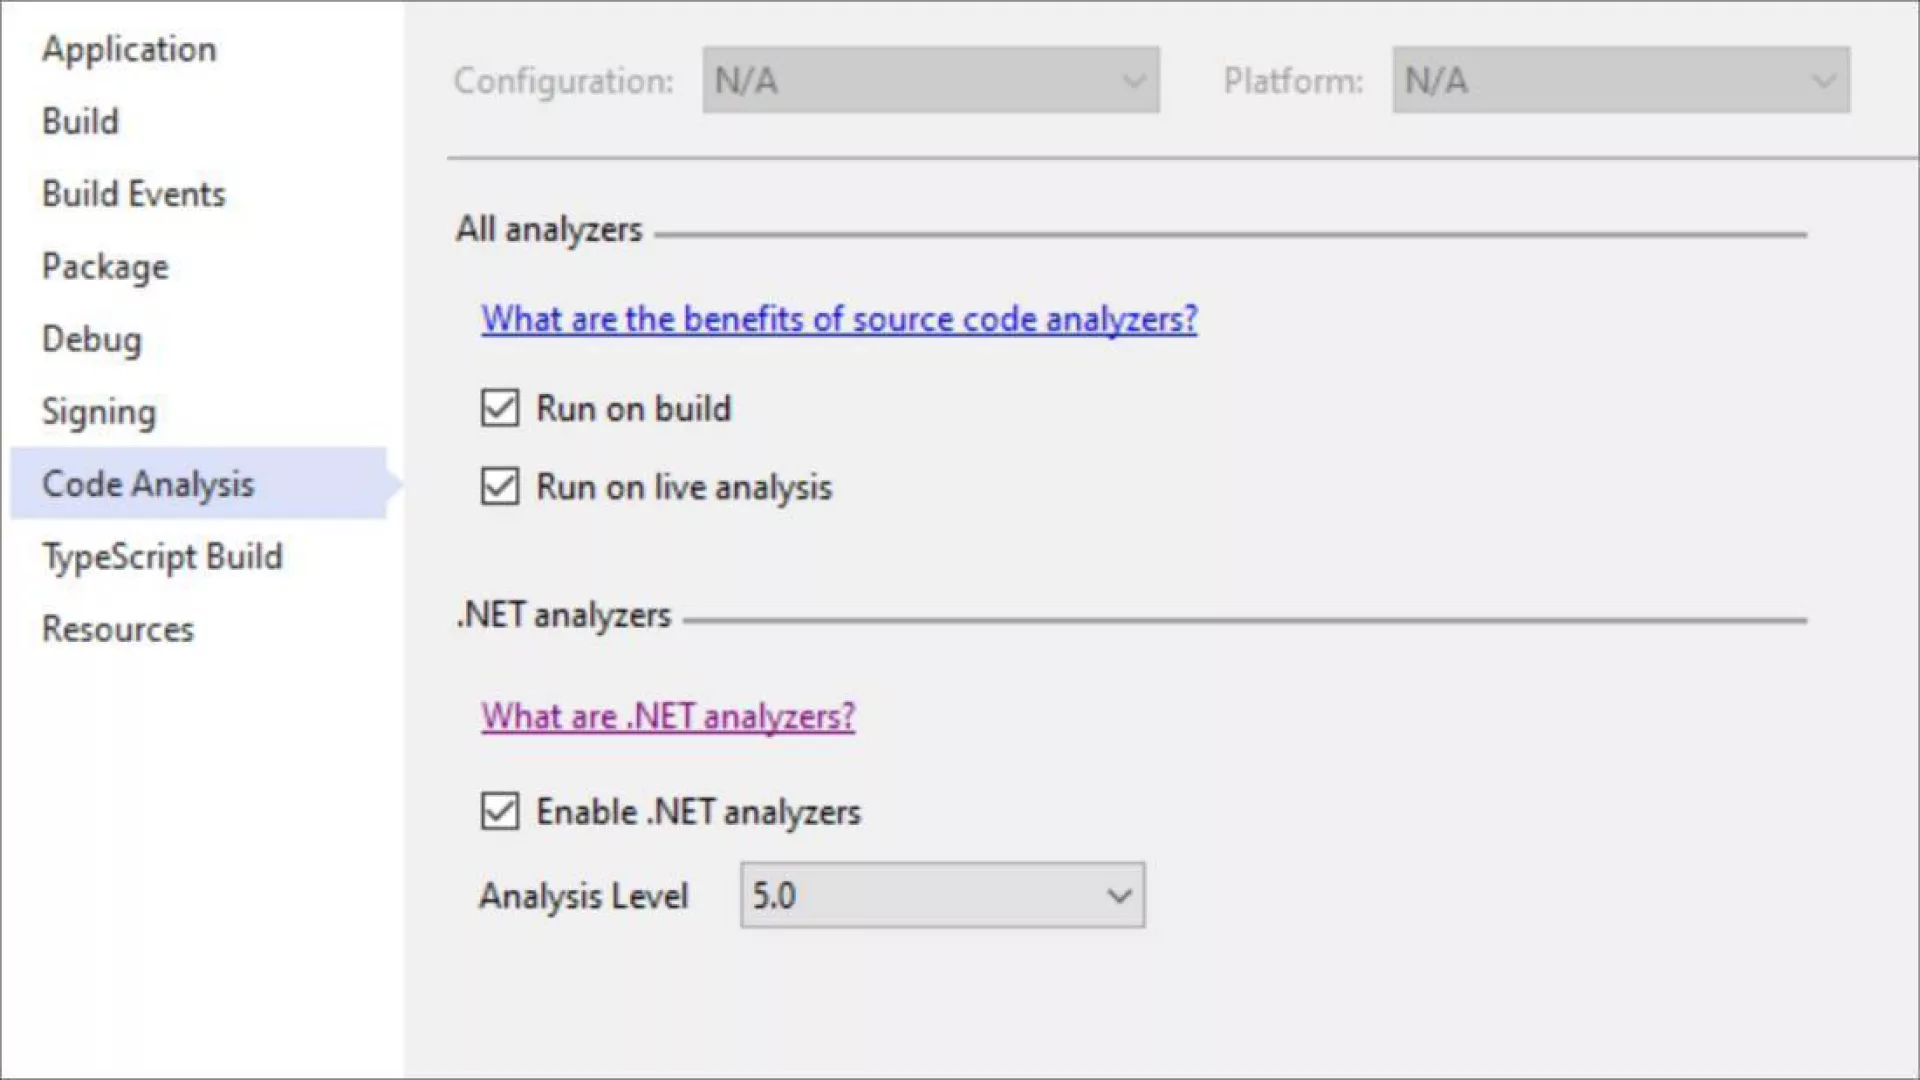Open the Application settings tab
Screen dimensions: 1920x1080
click(x=129, y=49)
